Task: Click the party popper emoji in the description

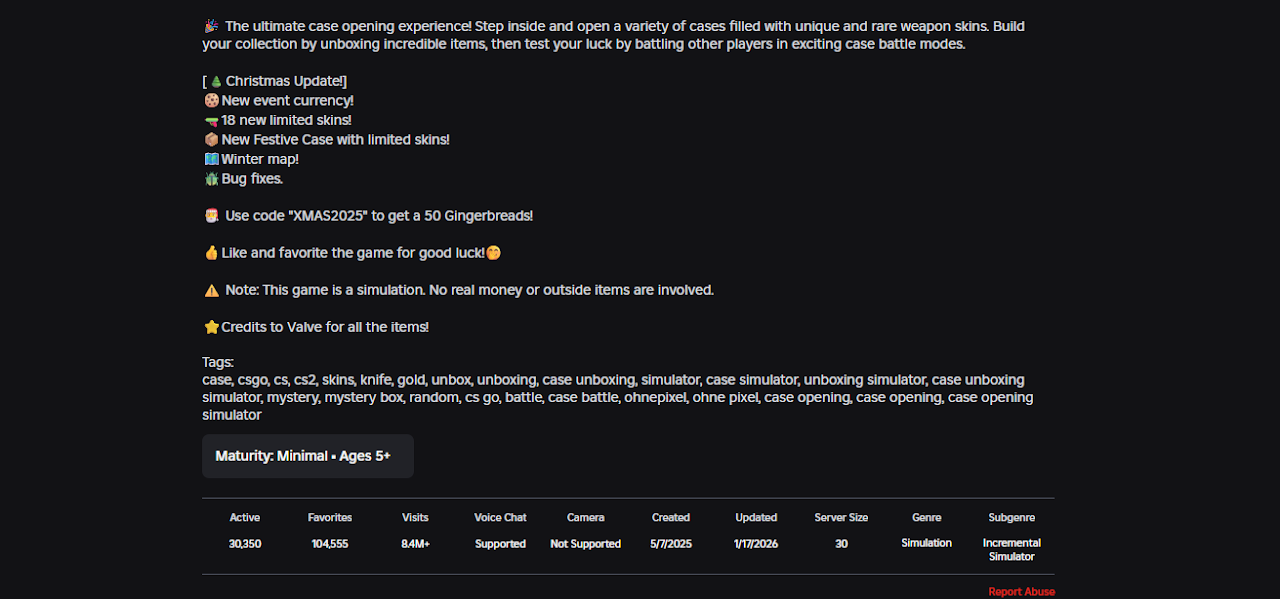Action: click(x=211, y=26)
